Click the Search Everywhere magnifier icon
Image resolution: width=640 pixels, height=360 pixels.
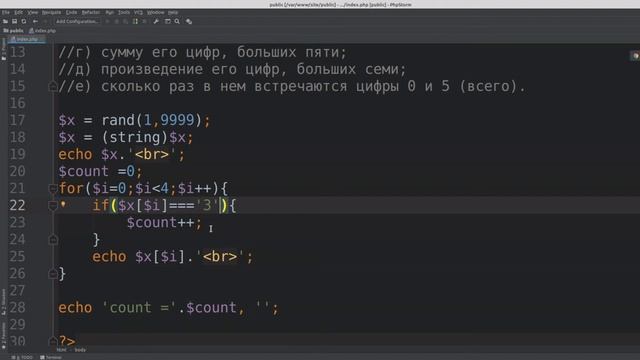[x=177, y=21]
